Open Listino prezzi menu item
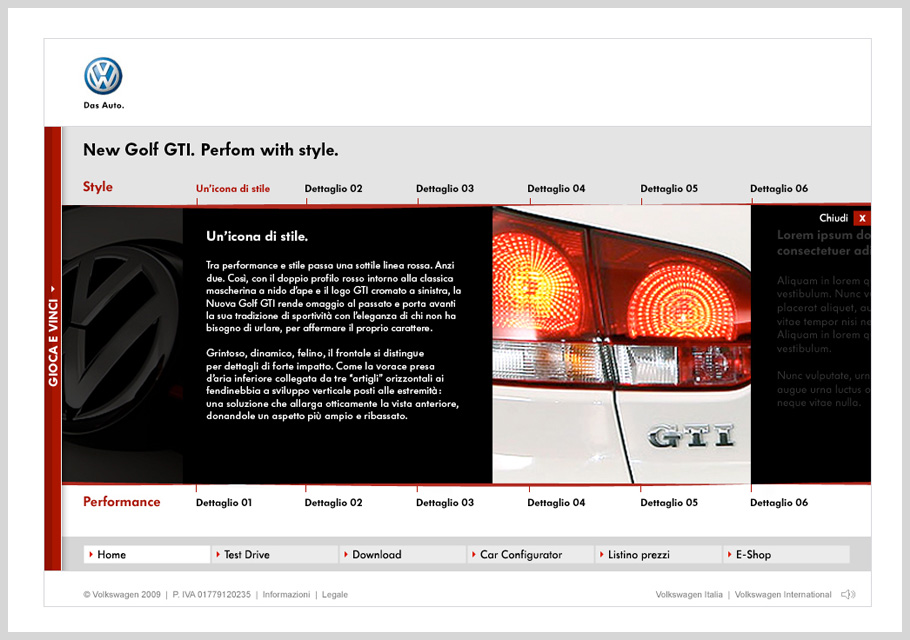 [658, 555]
